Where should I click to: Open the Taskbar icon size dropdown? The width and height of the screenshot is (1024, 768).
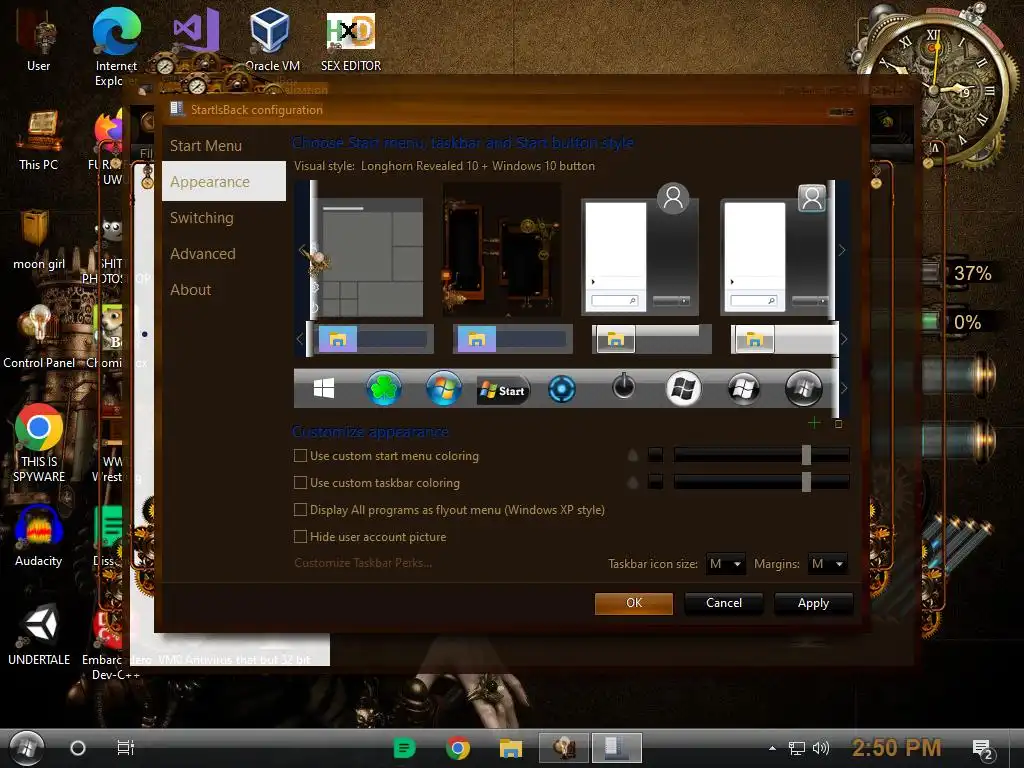point(726,564)
